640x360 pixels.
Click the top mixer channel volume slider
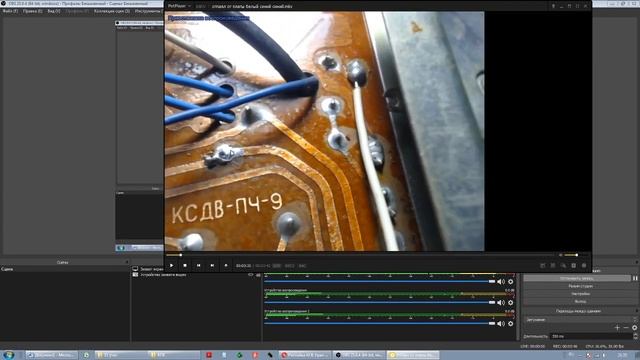click(x=380, y=282)
